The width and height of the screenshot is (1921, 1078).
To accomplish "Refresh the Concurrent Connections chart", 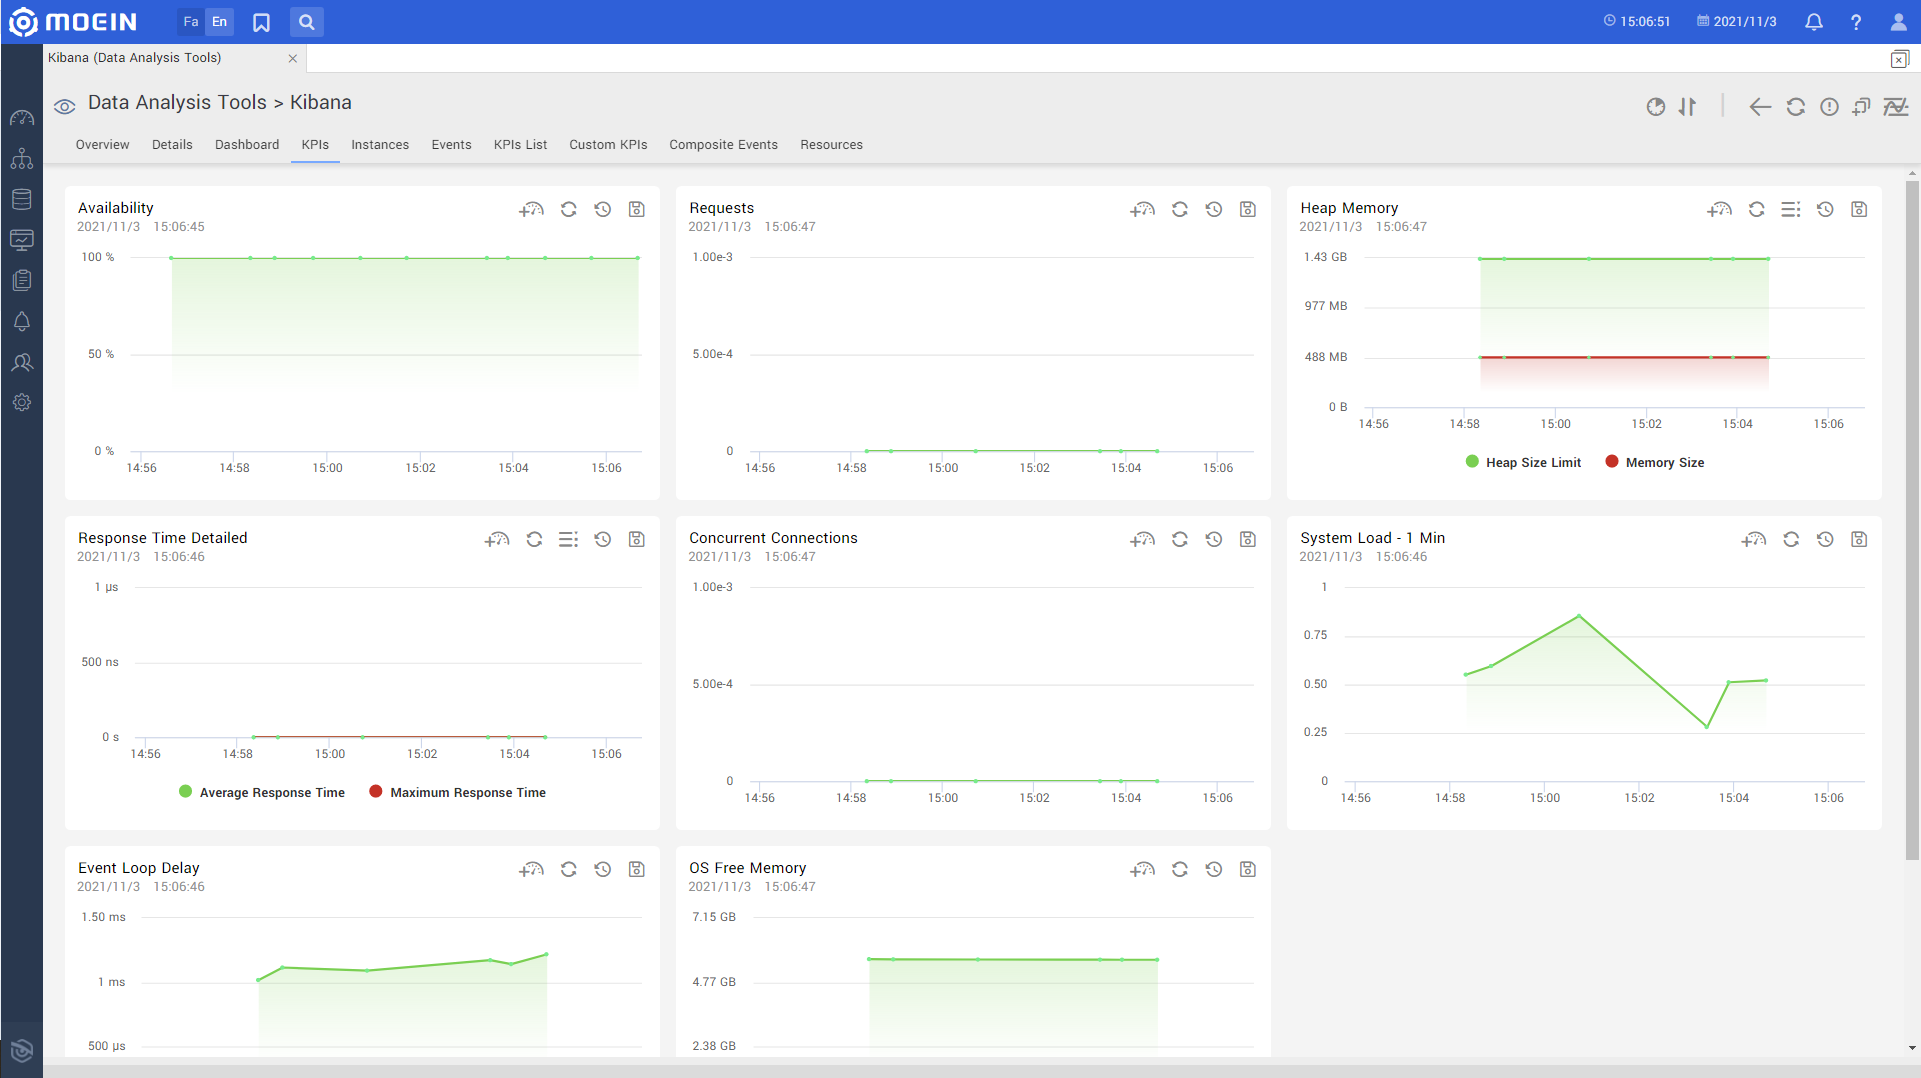I will [x=1180, y=539].
